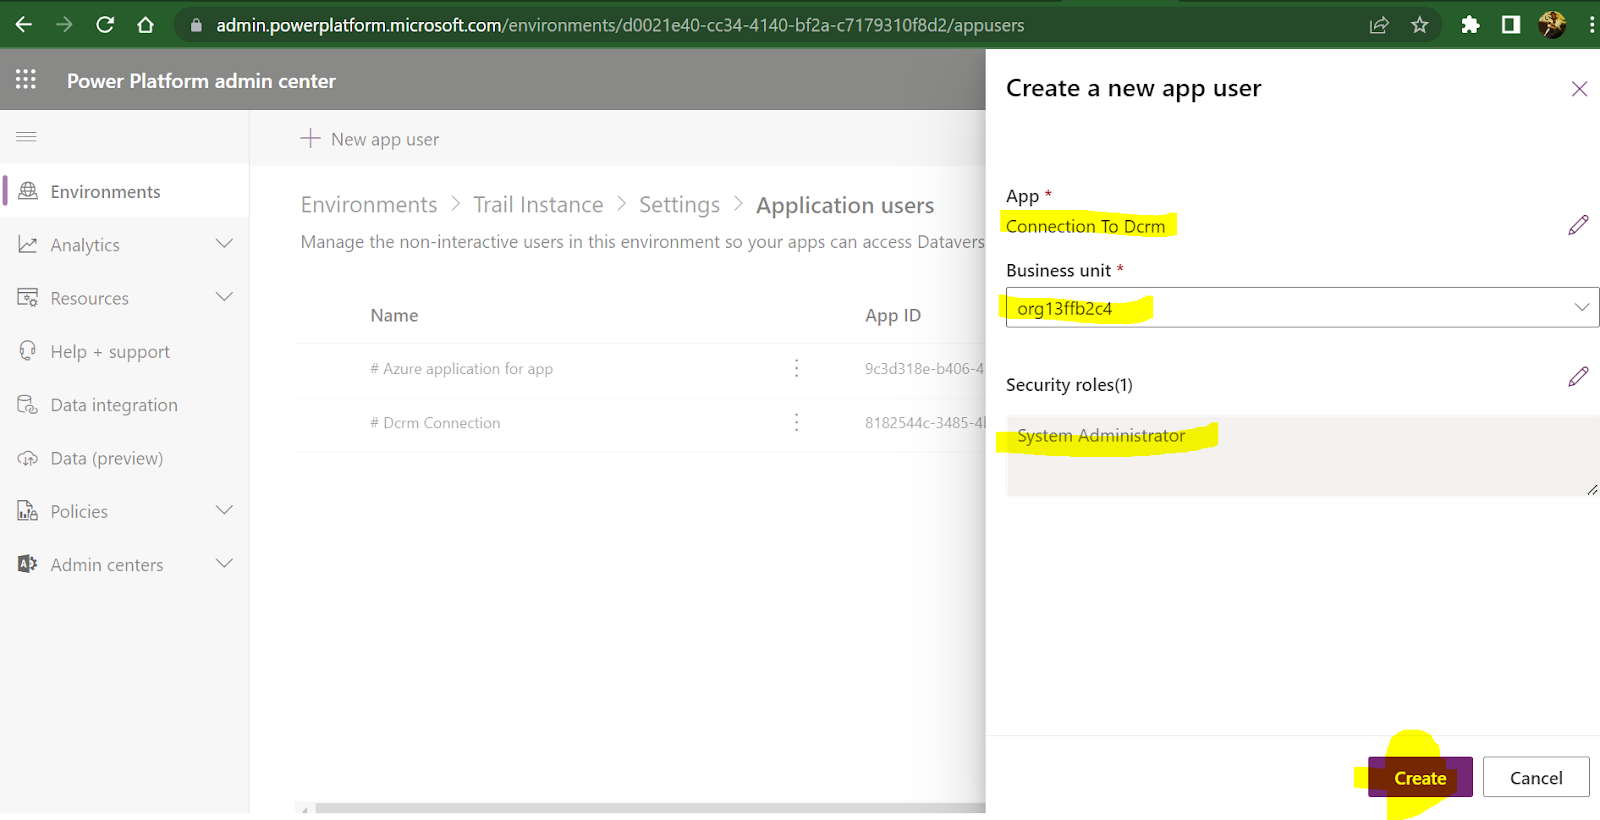Bookmark this page with star icon

coord(1419,25)
